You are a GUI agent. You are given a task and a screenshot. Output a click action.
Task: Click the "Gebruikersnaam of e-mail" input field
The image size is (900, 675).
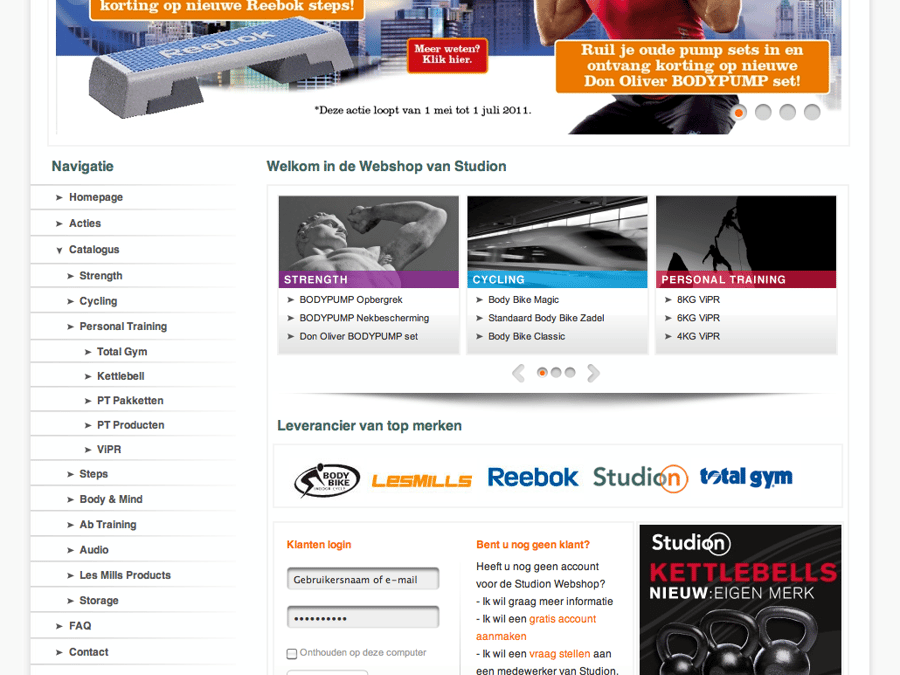tap(362, 578)
